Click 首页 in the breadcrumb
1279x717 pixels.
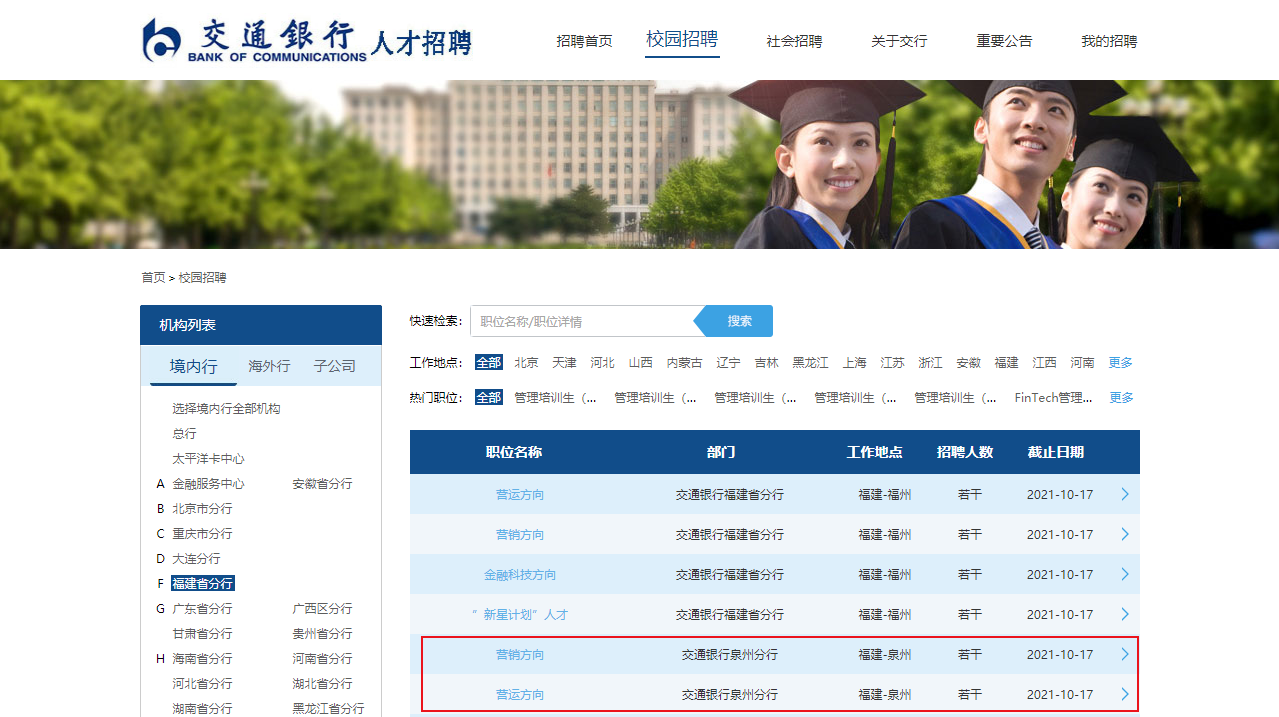(153, 277)
